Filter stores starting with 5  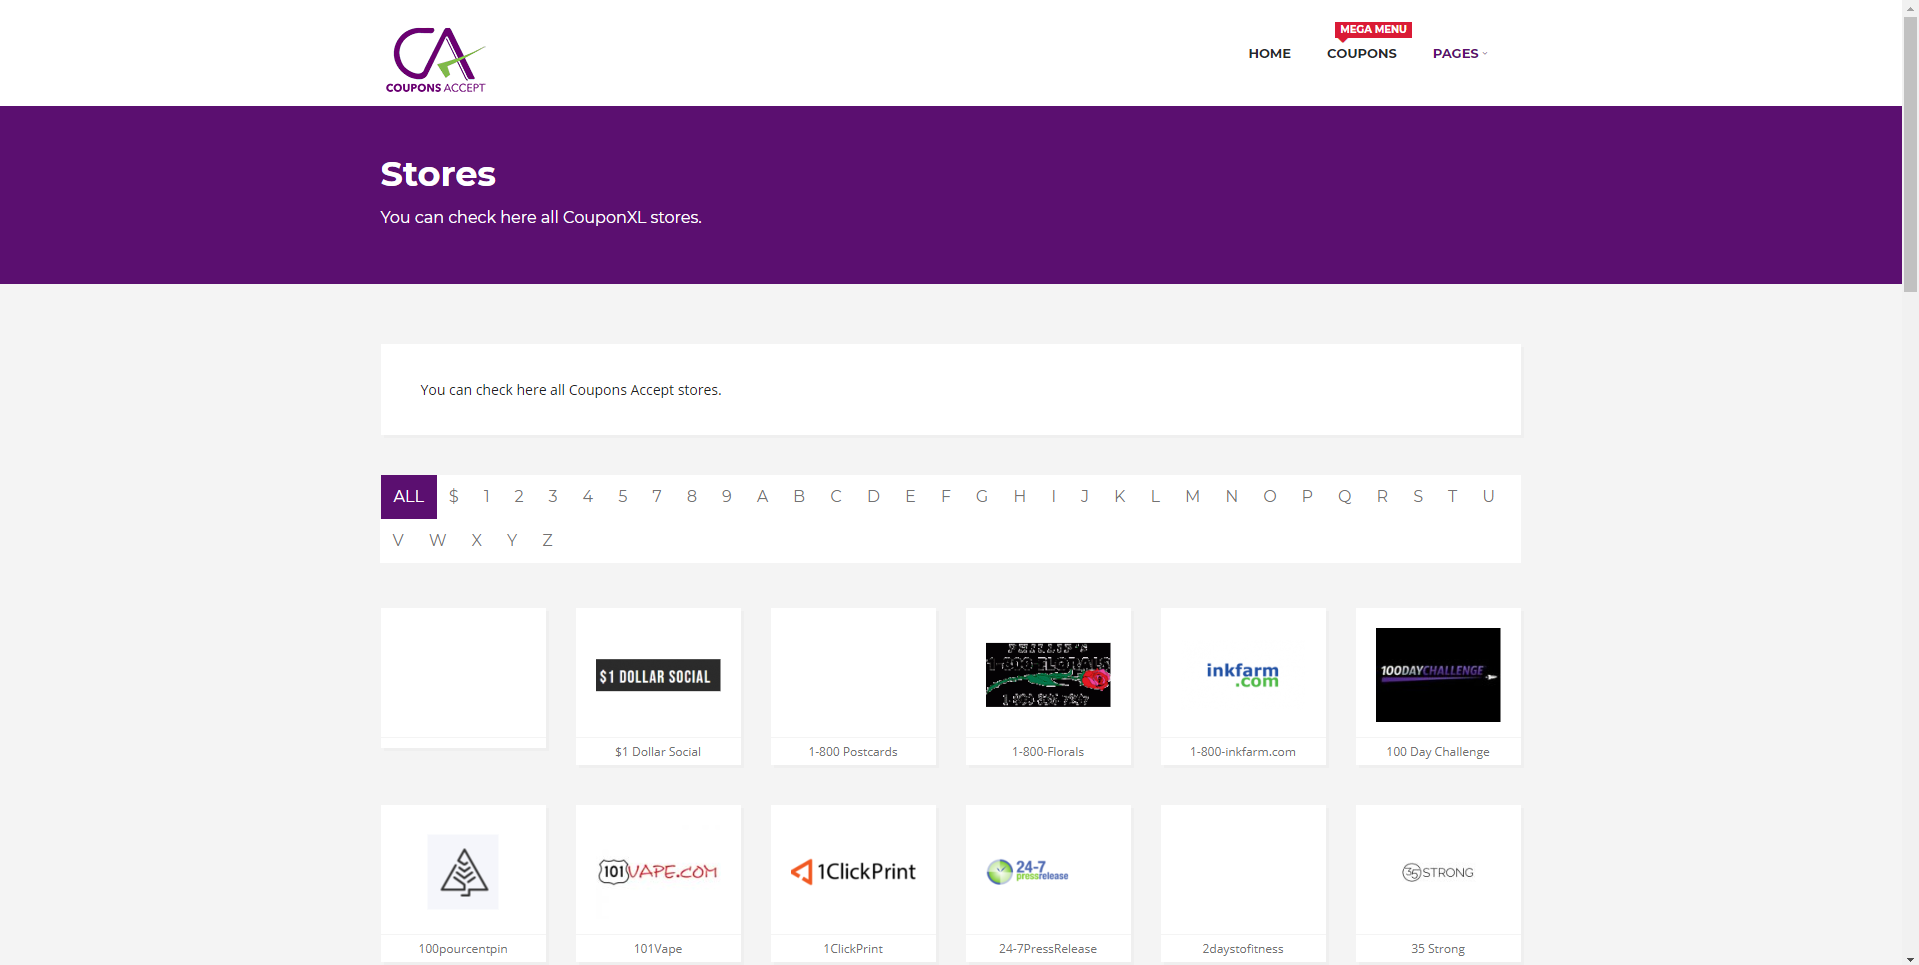pos(623,497)
